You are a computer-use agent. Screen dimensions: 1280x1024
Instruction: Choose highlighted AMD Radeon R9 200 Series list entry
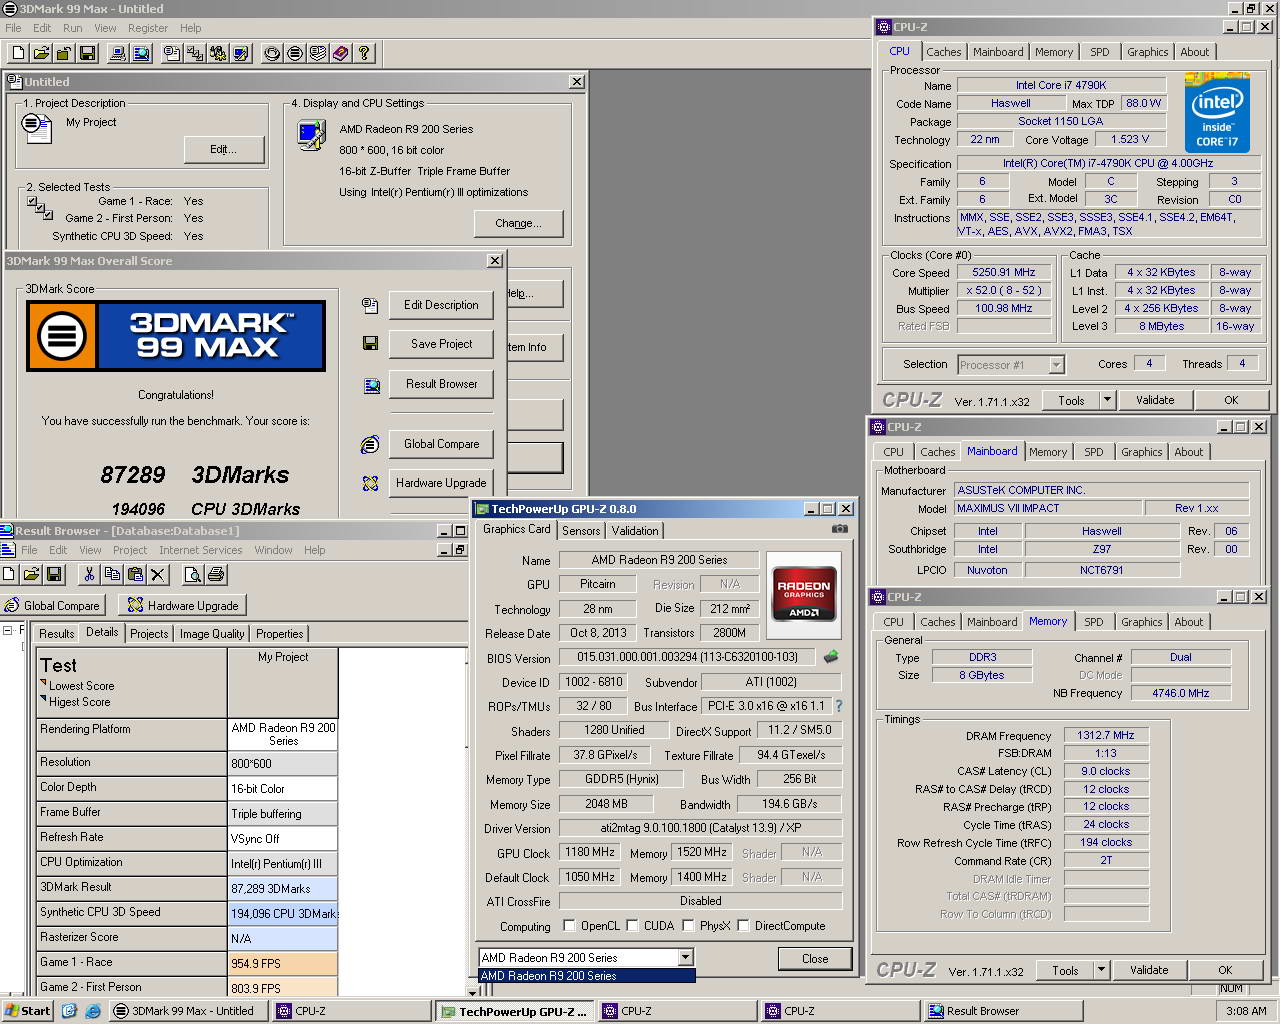pyautogui.click(x=587, y=976)
